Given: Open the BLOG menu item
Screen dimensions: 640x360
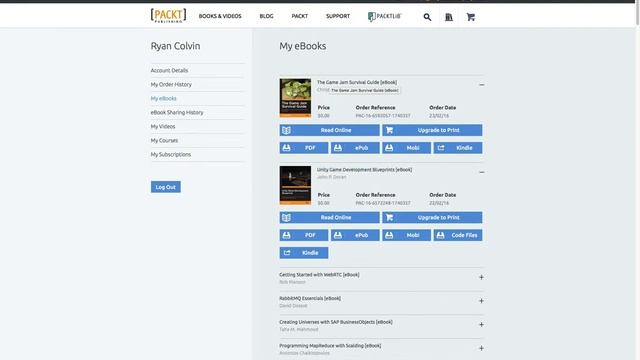Looking at the screenshot, I should tap(267, 16).
